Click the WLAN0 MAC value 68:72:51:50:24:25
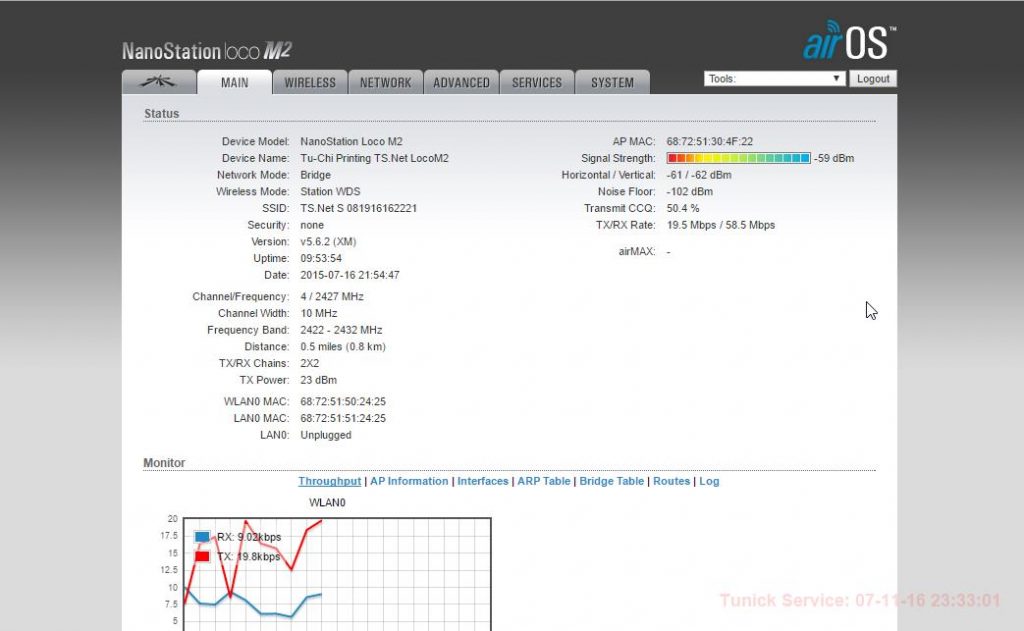 pos(343,401)
